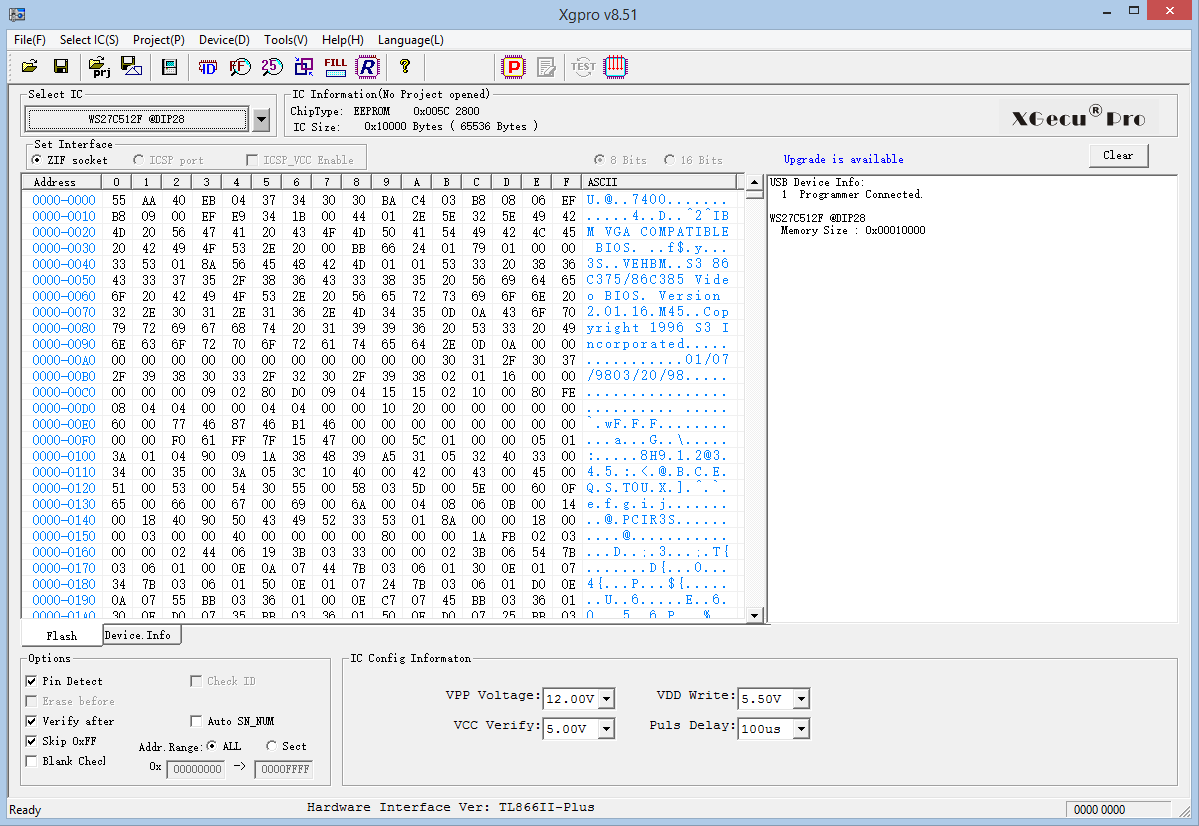Select 8 Bits mode
The image size is (1199, 826).
(620, 160)
